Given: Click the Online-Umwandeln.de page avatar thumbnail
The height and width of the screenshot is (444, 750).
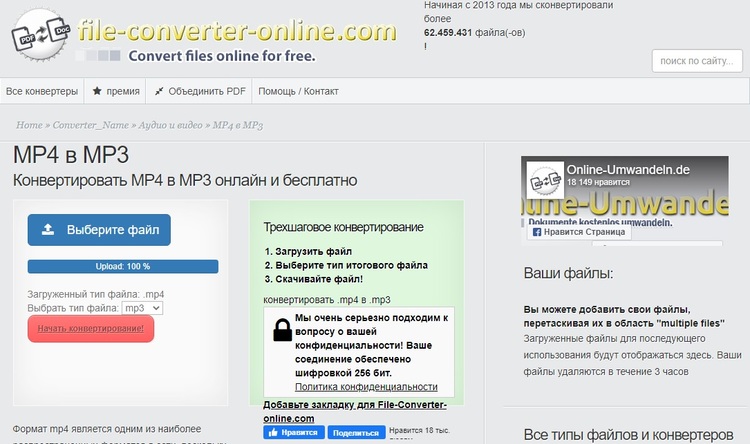Looking at the screenshot, I should tap(545, 180).
